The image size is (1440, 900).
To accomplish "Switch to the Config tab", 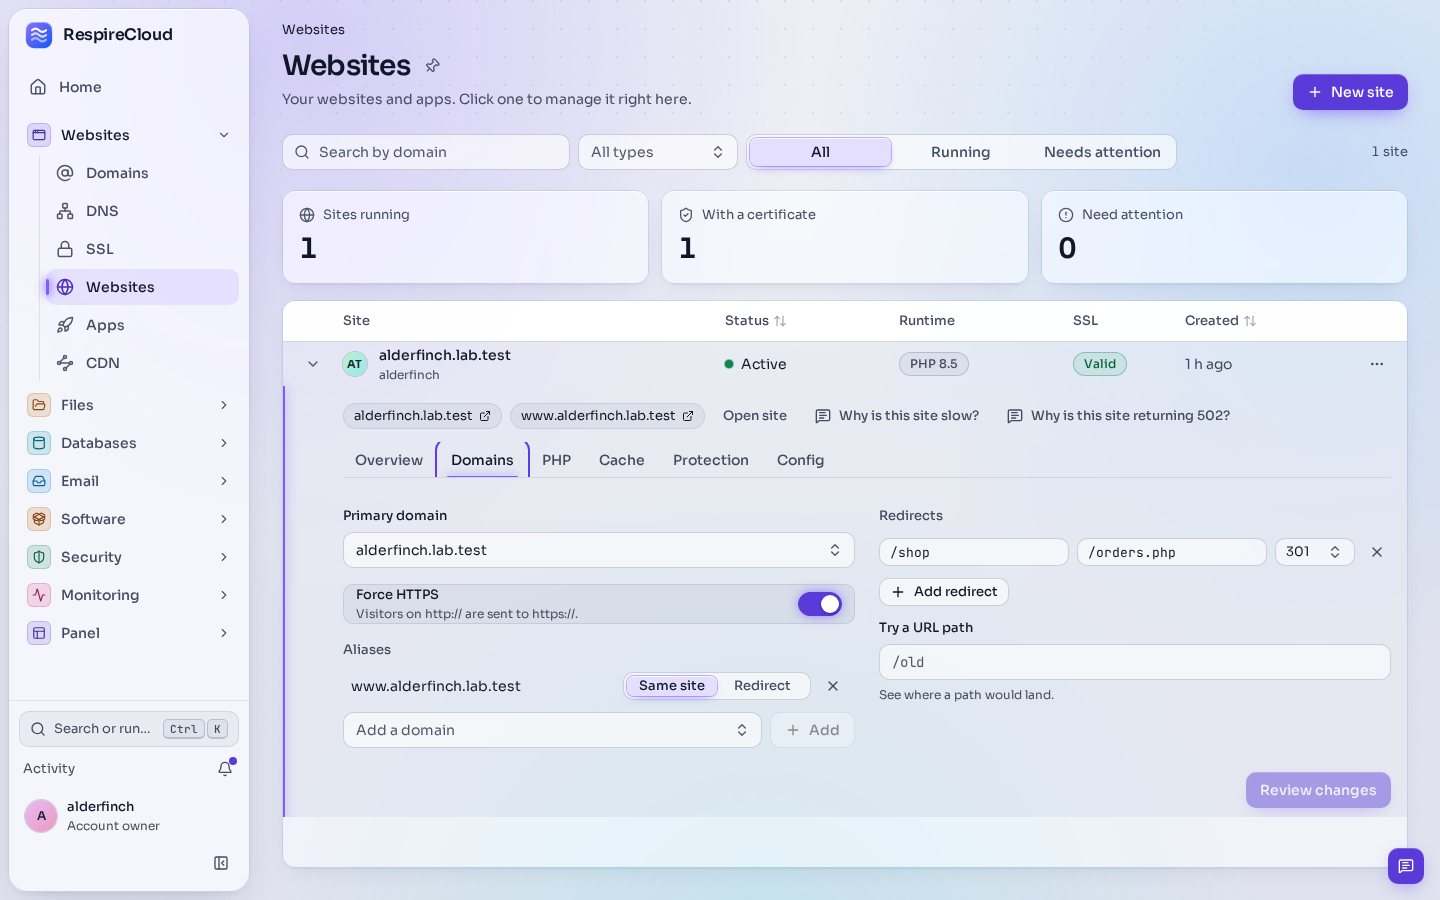I will click(800, 460).
